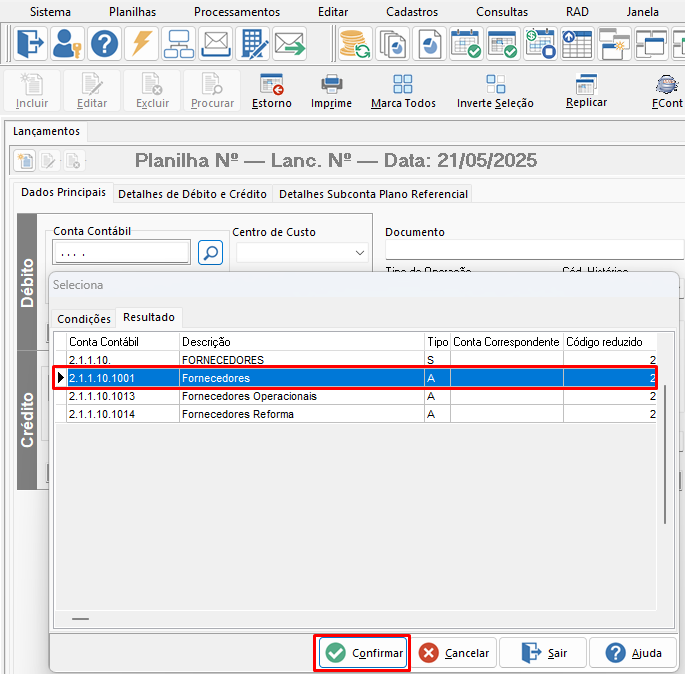685x674 pixels.
Task: Click the Incluir toolbar button
Action: point(32,91)
